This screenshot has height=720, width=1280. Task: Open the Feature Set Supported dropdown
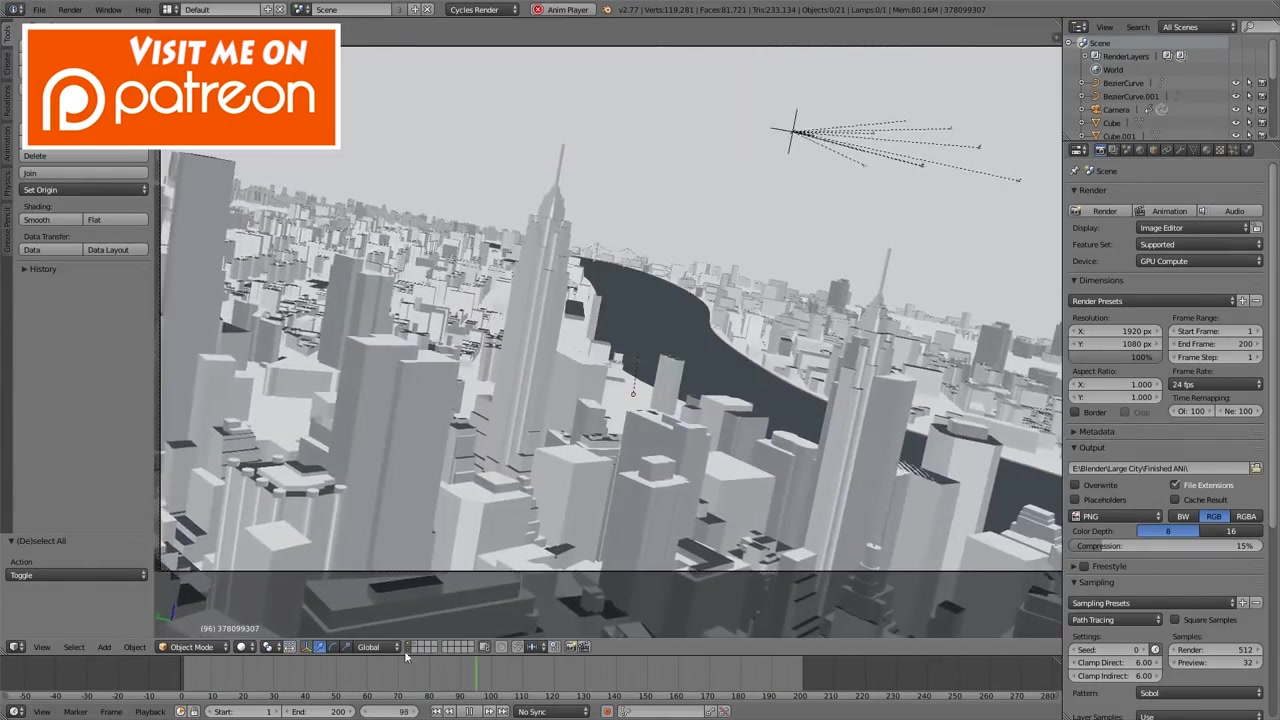click(x=1200, y=245)
